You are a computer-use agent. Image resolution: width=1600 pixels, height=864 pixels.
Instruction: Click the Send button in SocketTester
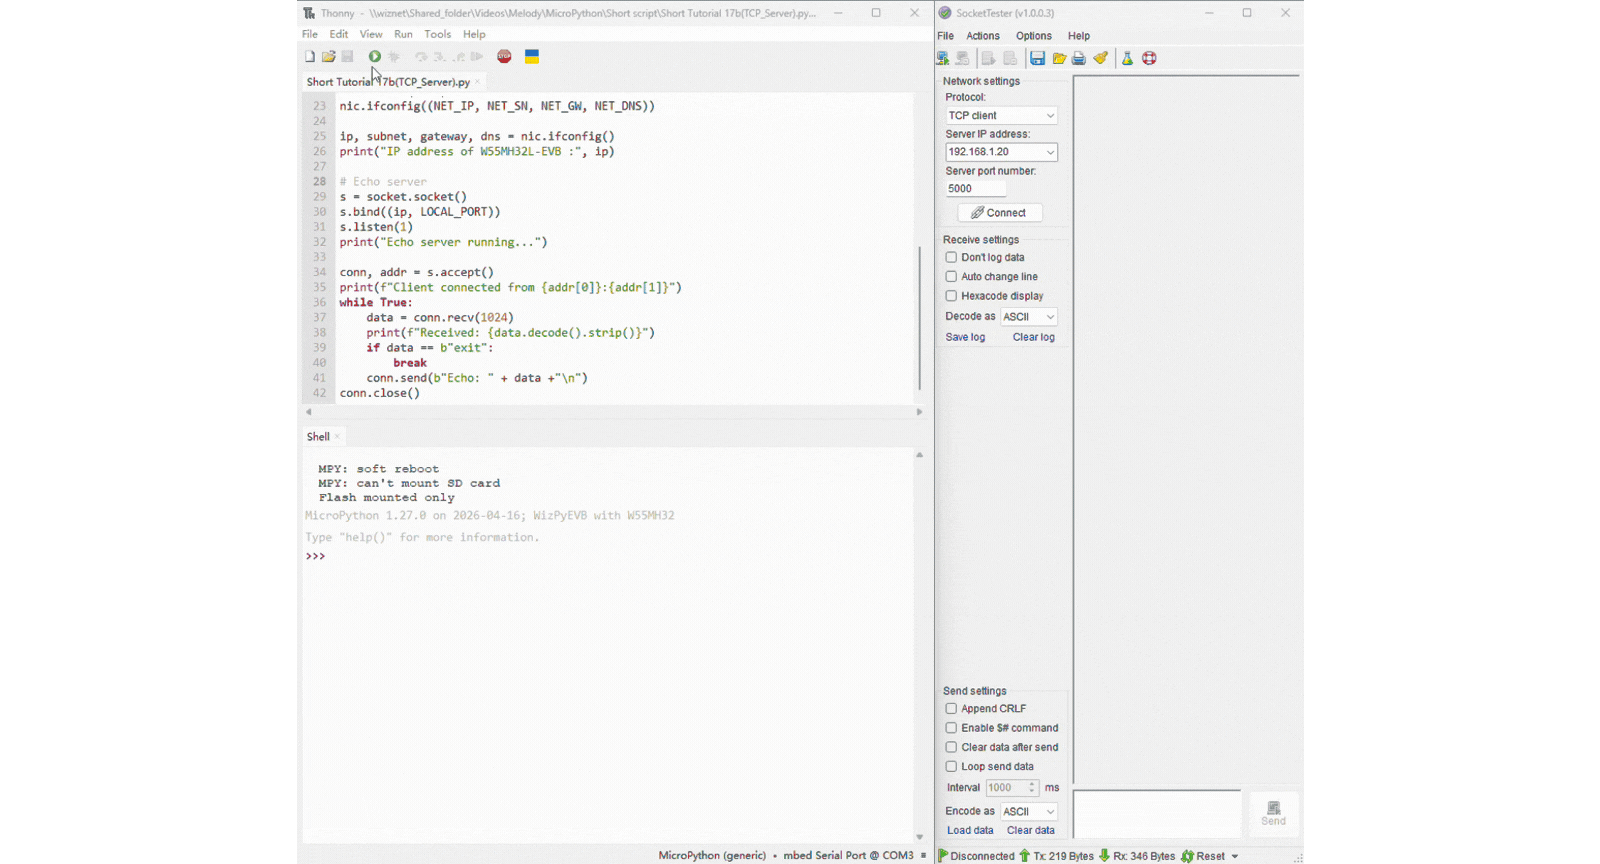tap(1273, 813)
